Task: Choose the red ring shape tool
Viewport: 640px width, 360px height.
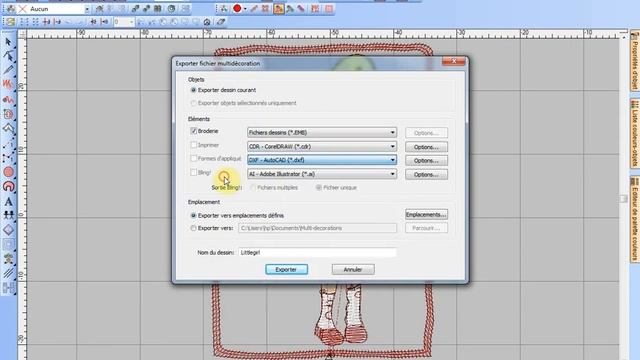Action: [x=8, y=187]
